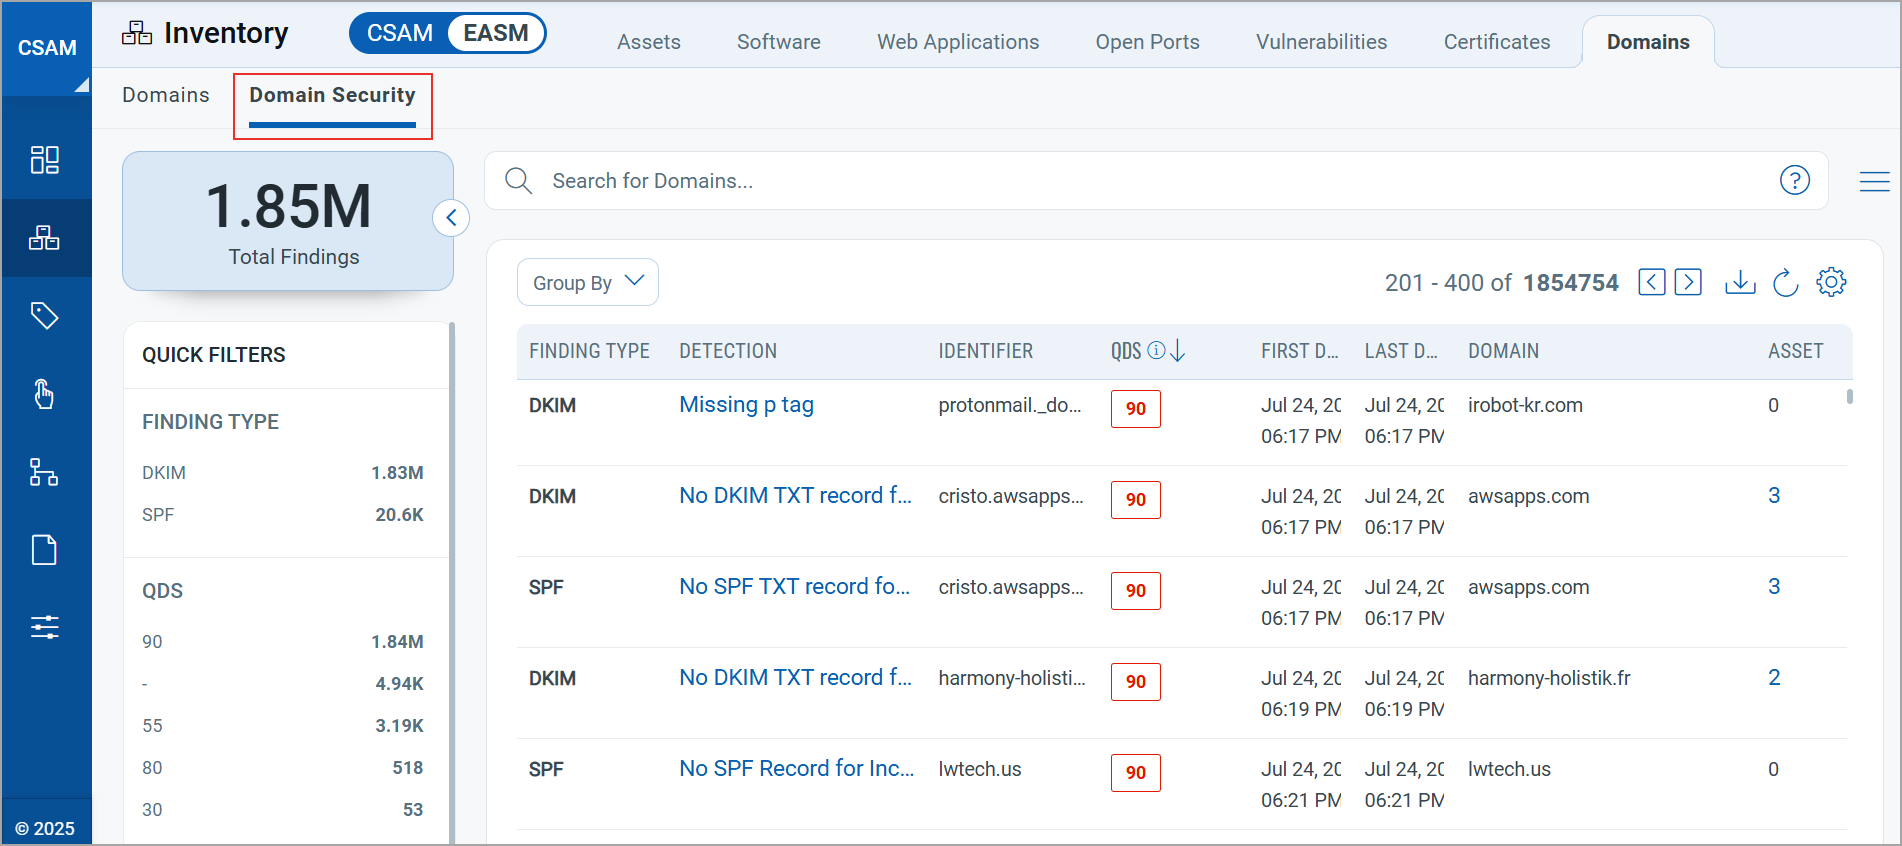Select Domain Security sub-tab
1902x846 pixels.
click(x=333, y=95)
